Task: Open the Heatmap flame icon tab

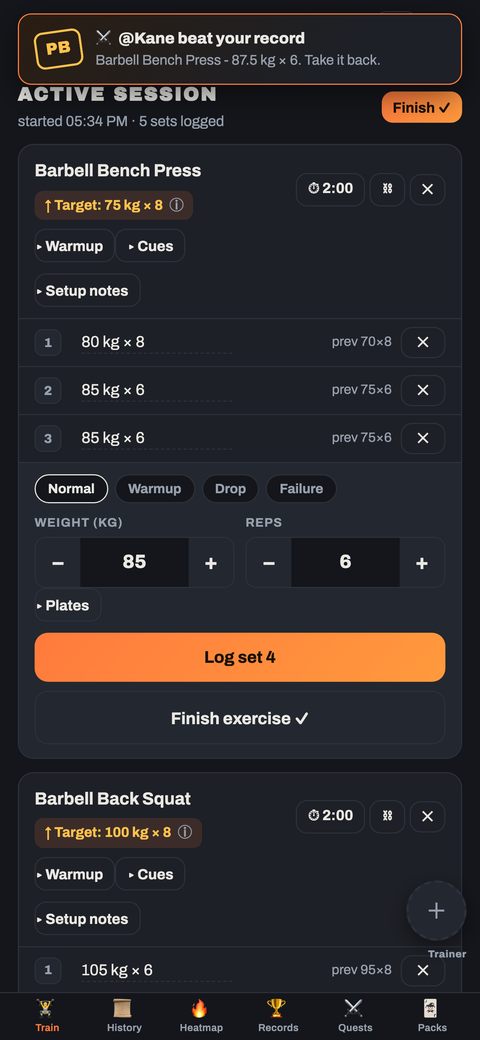Action: (201, 1016)
